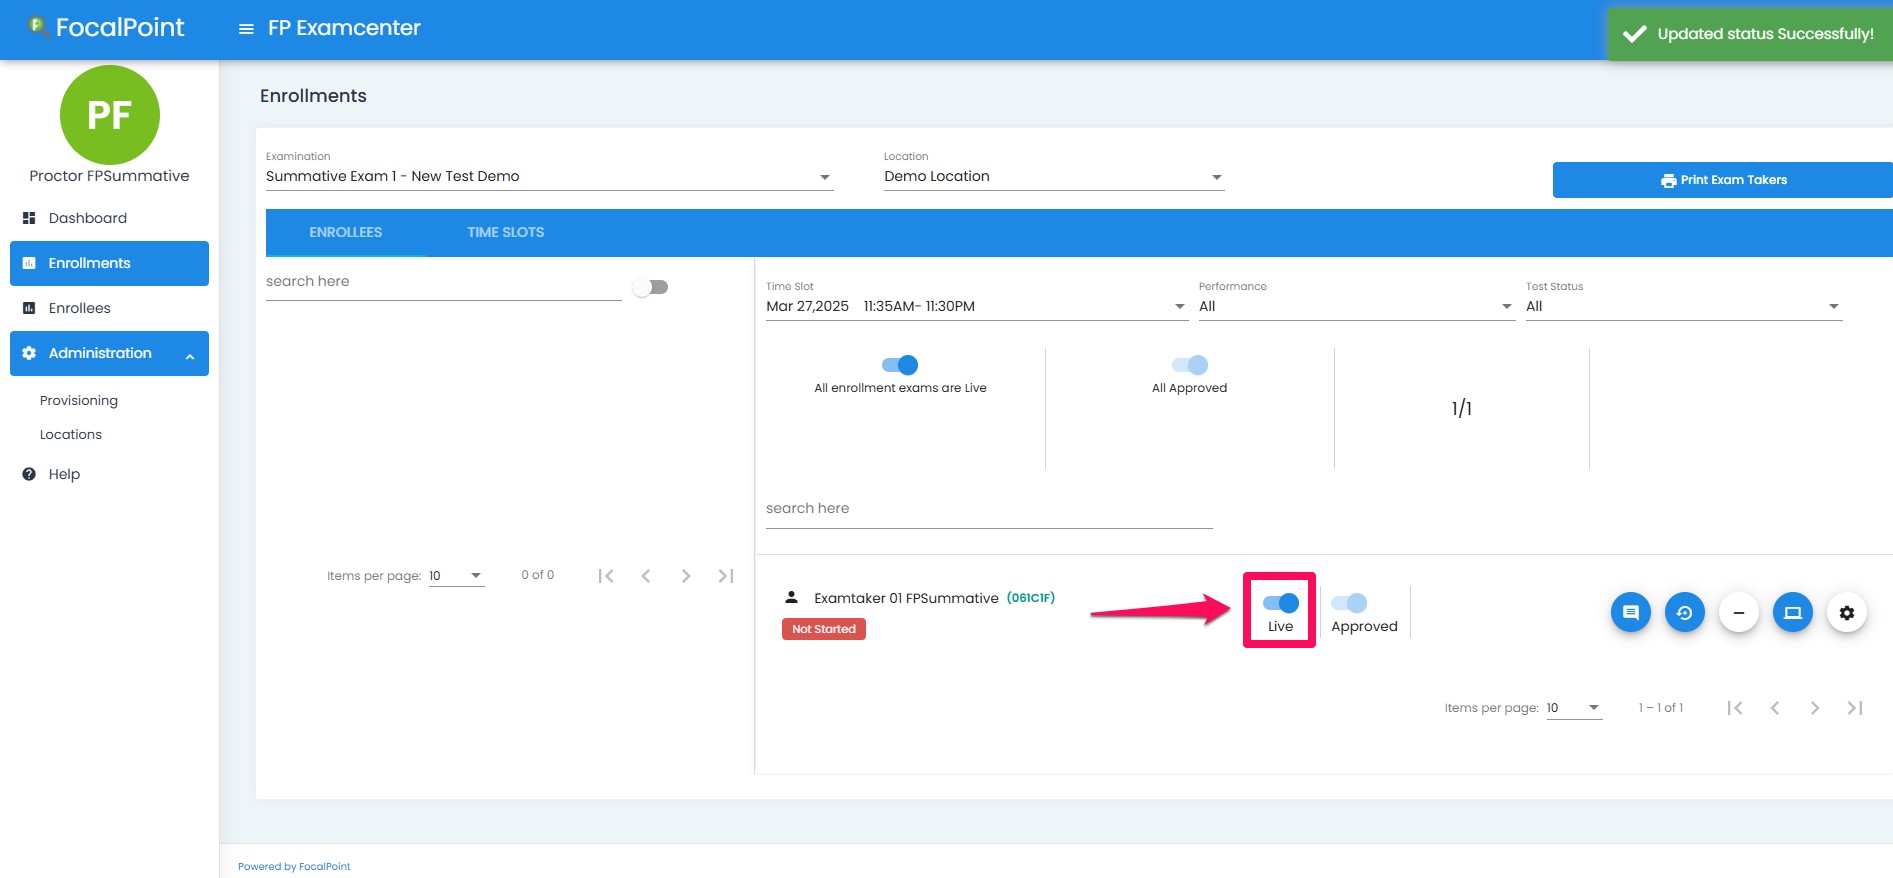Click the laptop monitor icon for Examtaker 01
Viewport: 1893px width, 878px height.
coord(1793,613)
